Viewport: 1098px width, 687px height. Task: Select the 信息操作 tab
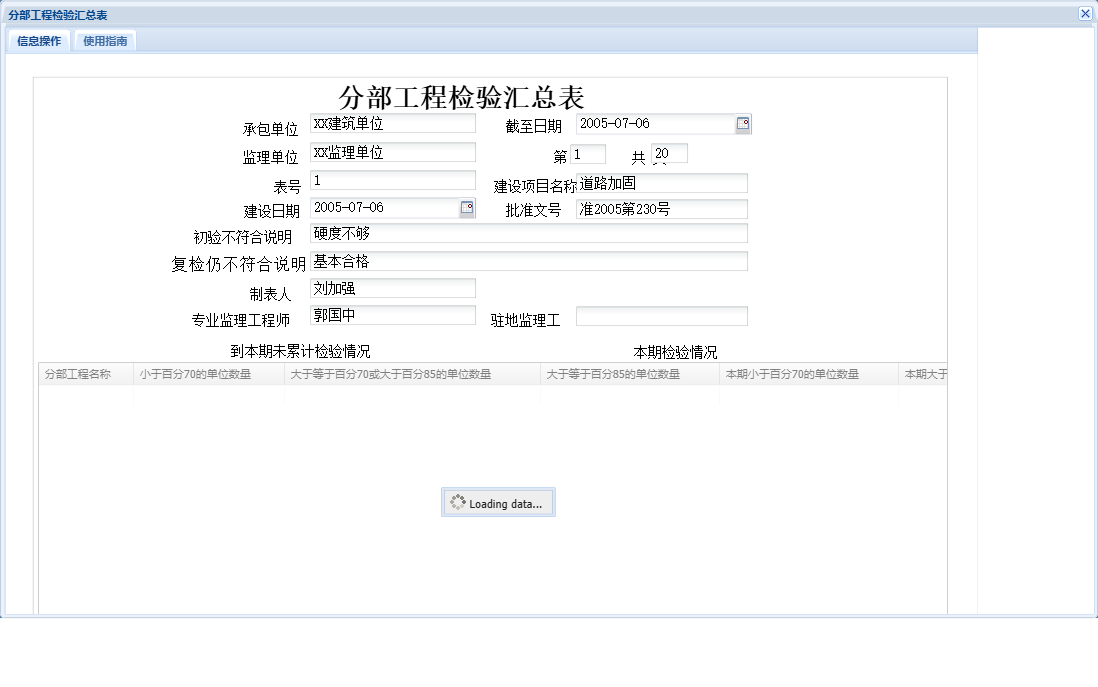point(37,41)
